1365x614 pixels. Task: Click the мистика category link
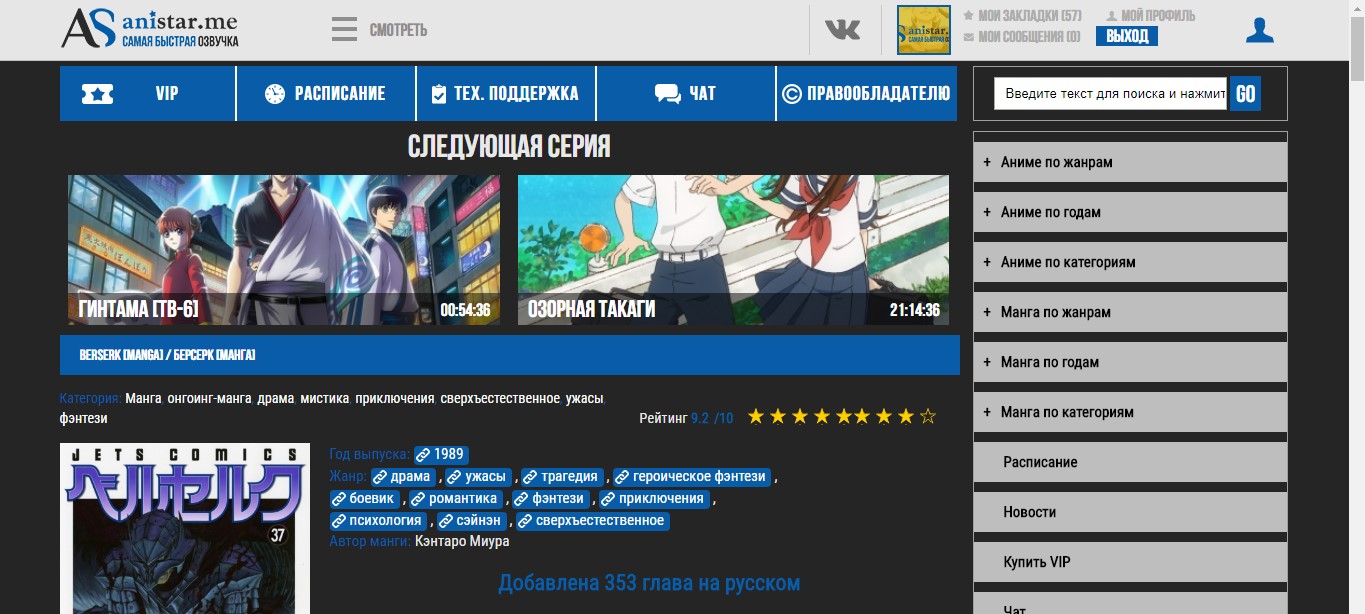(x=324, y=398)
